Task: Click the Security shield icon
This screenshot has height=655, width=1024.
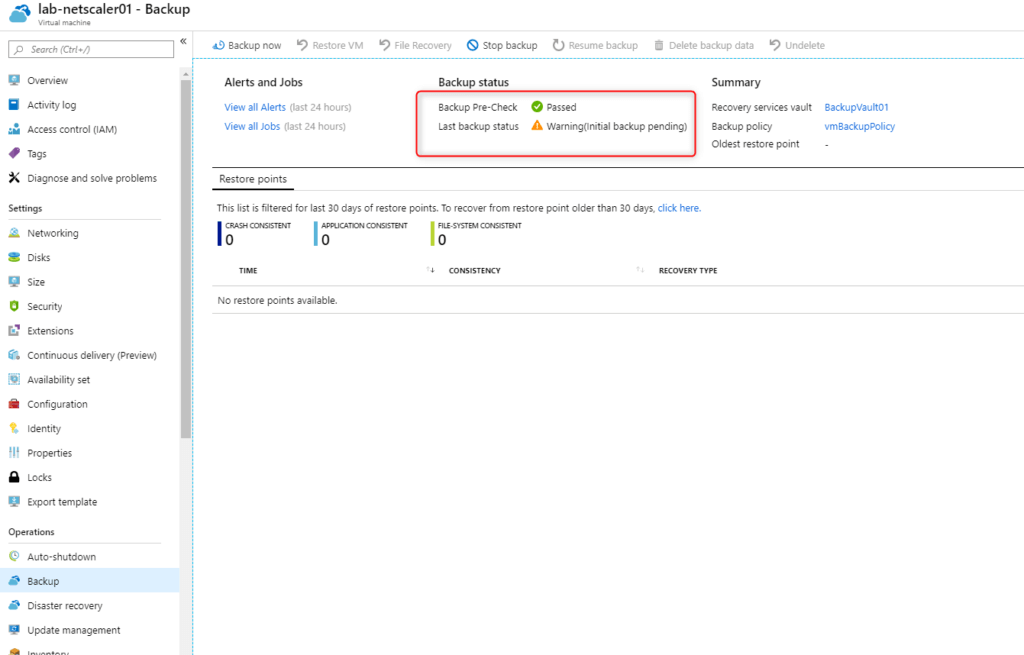Action: coord(14,306)
